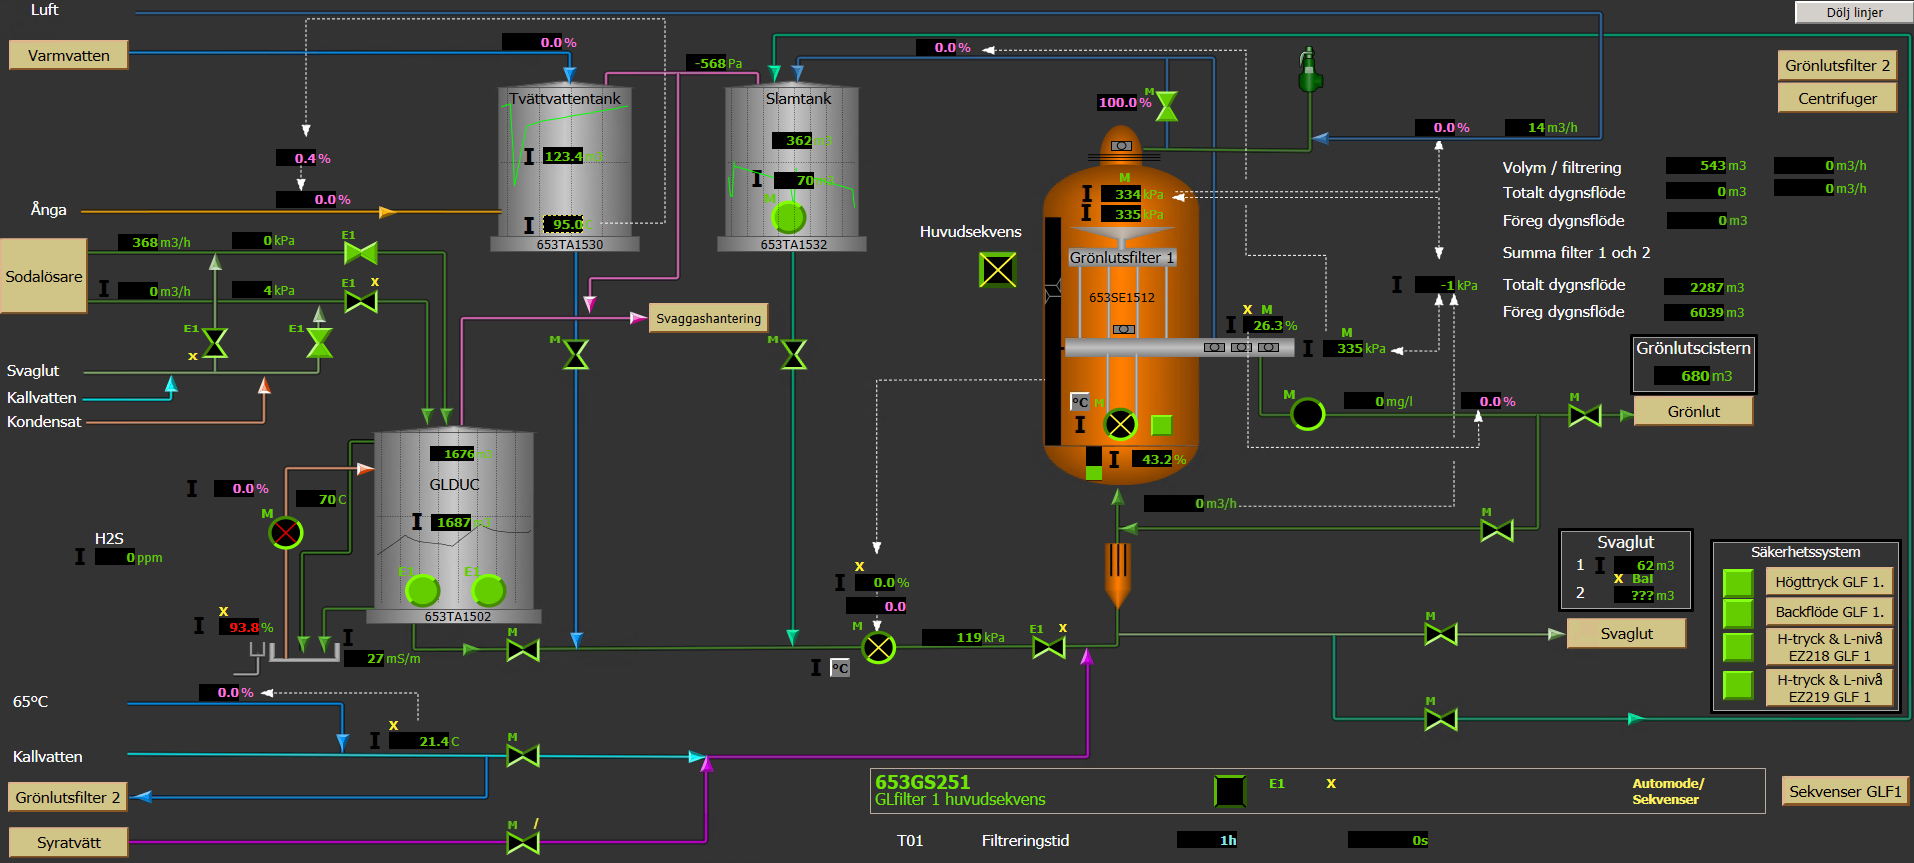Click the Huvudsekvens crossed-box sequence icon
This screenshot has width=1914, height=863.
(x=997, y=269)
